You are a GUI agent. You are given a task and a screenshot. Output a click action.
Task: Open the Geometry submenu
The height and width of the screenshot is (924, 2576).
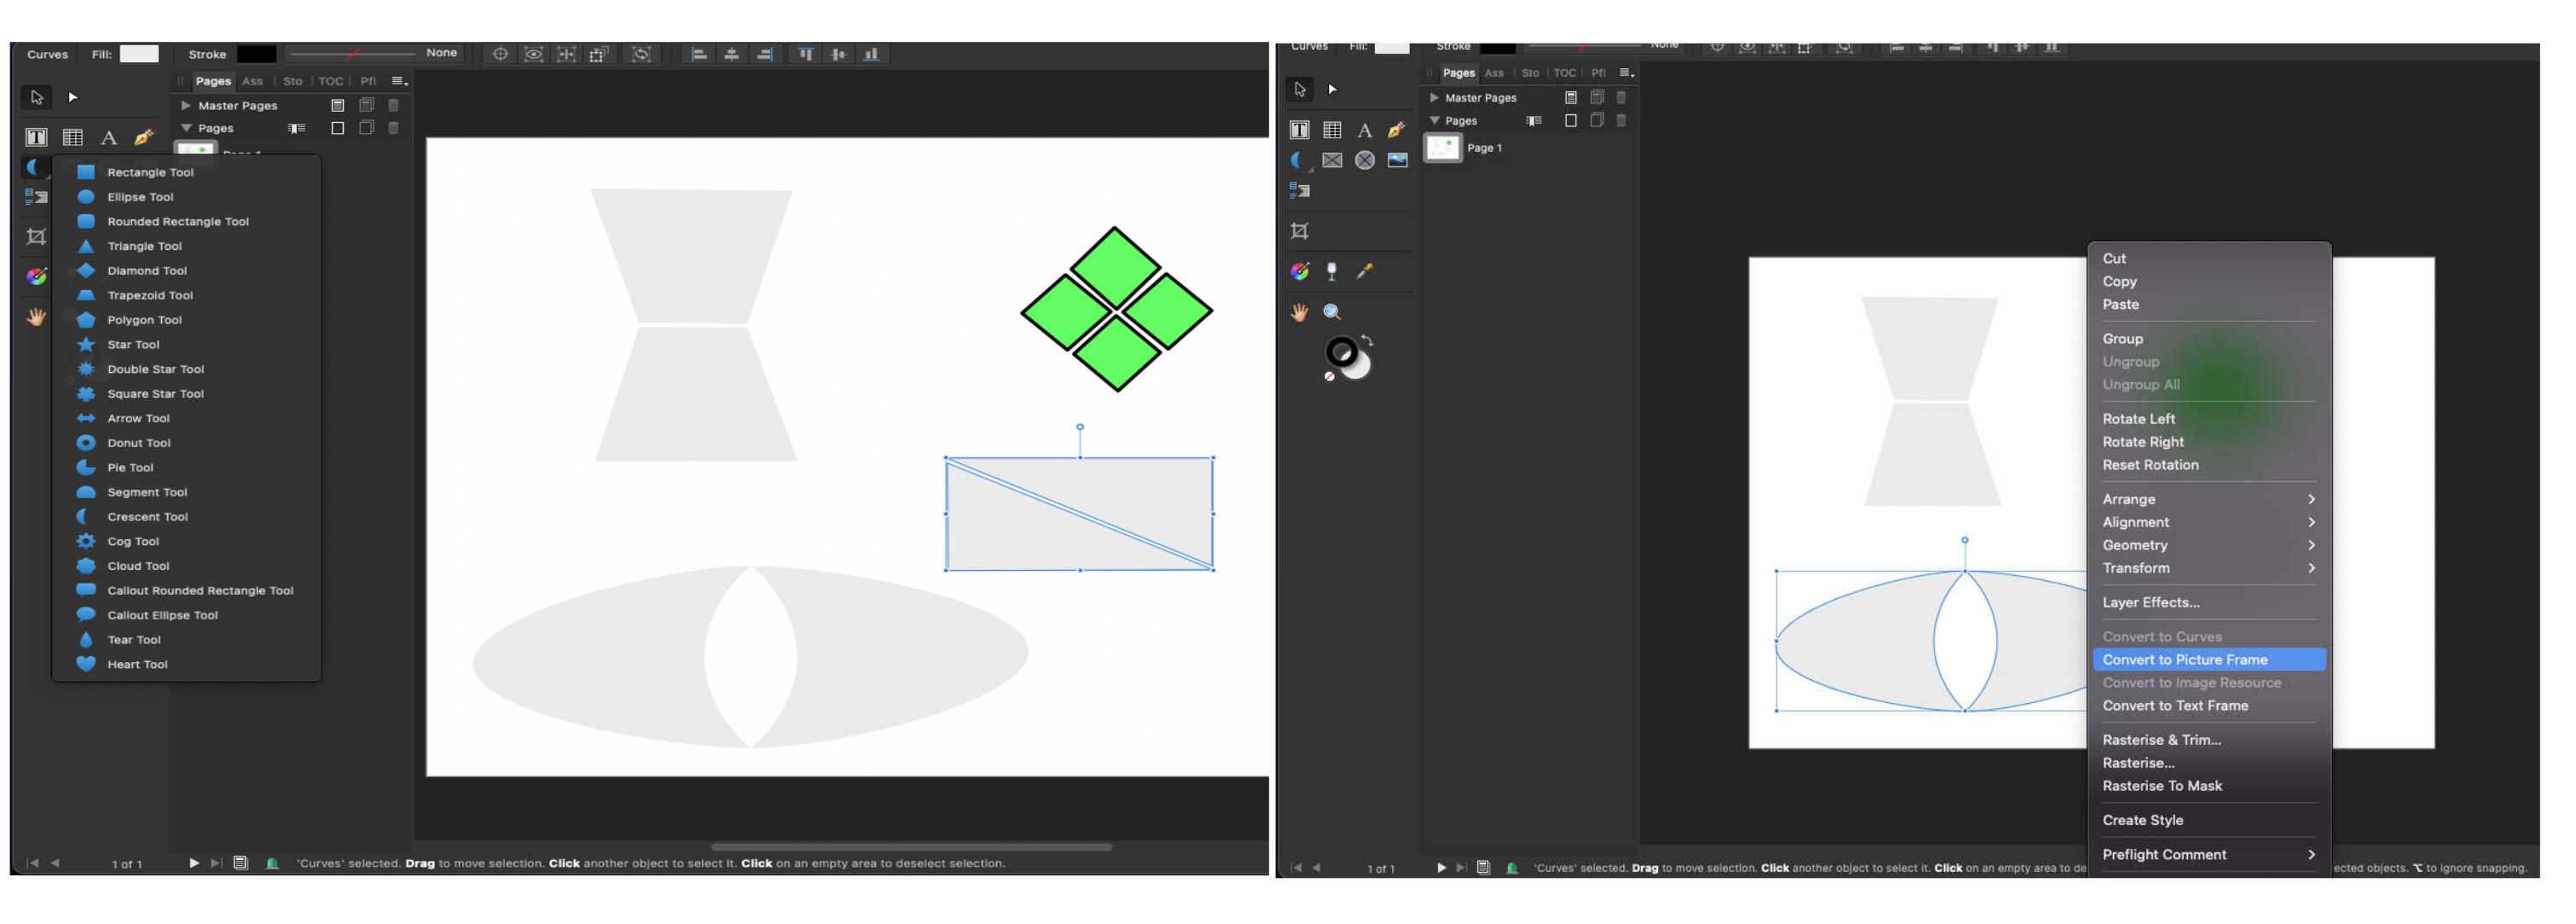pos(2208,545)
